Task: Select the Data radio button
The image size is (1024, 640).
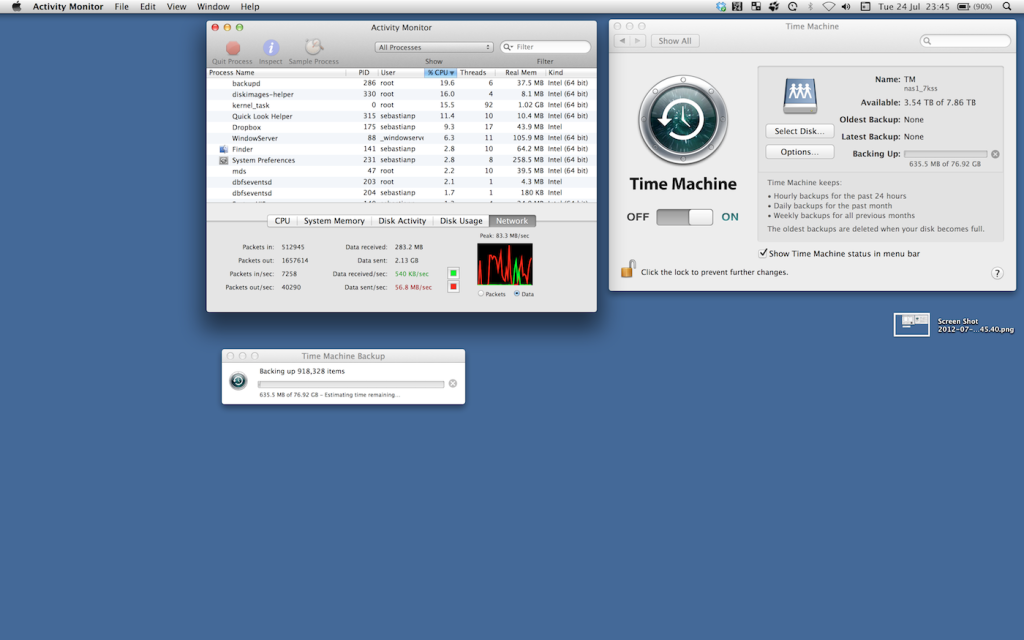Action: [x=517, y=294]
